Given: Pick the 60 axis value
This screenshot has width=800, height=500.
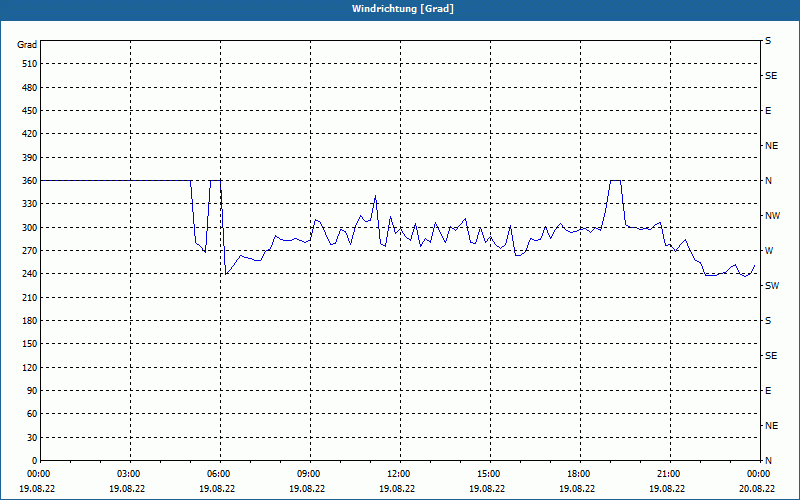Looking at the screenshot, I should coord(32,414).
